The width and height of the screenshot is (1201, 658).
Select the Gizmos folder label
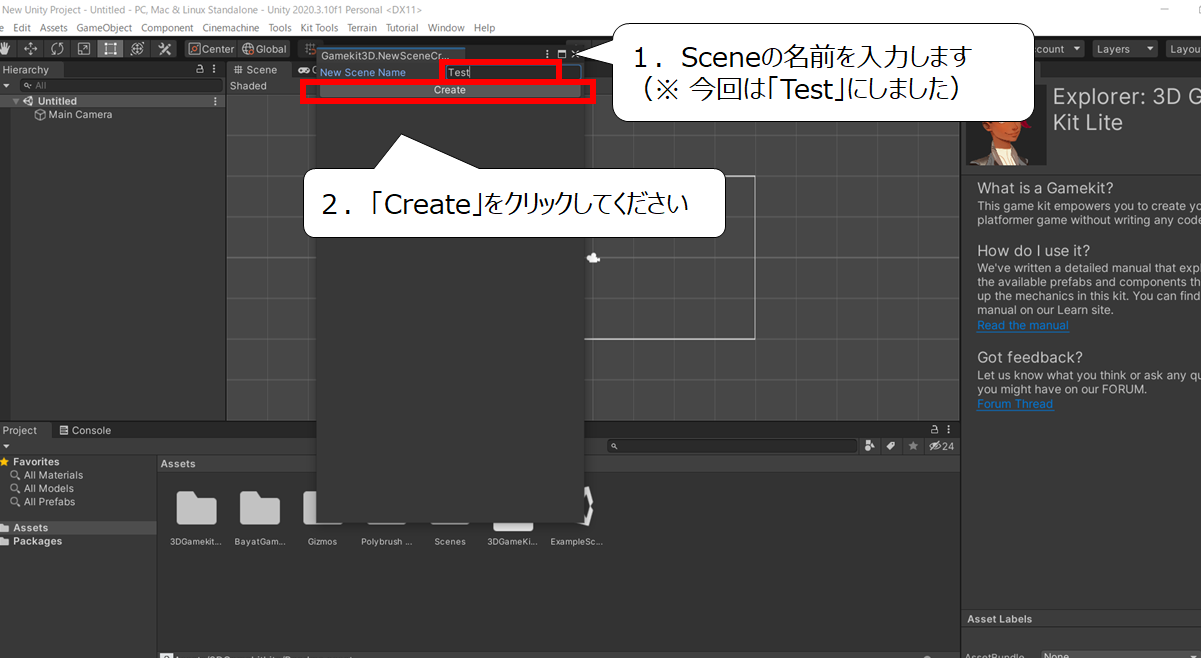point(323,541)
